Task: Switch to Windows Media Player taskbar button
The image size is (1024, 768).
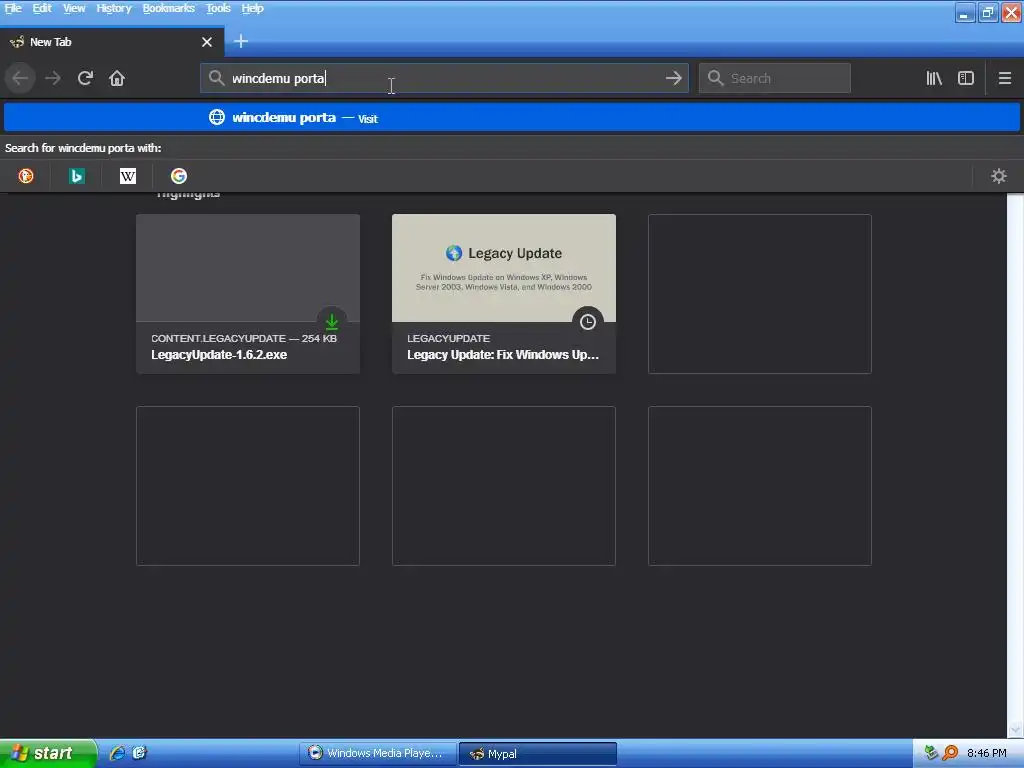Action: coord(377,753)
